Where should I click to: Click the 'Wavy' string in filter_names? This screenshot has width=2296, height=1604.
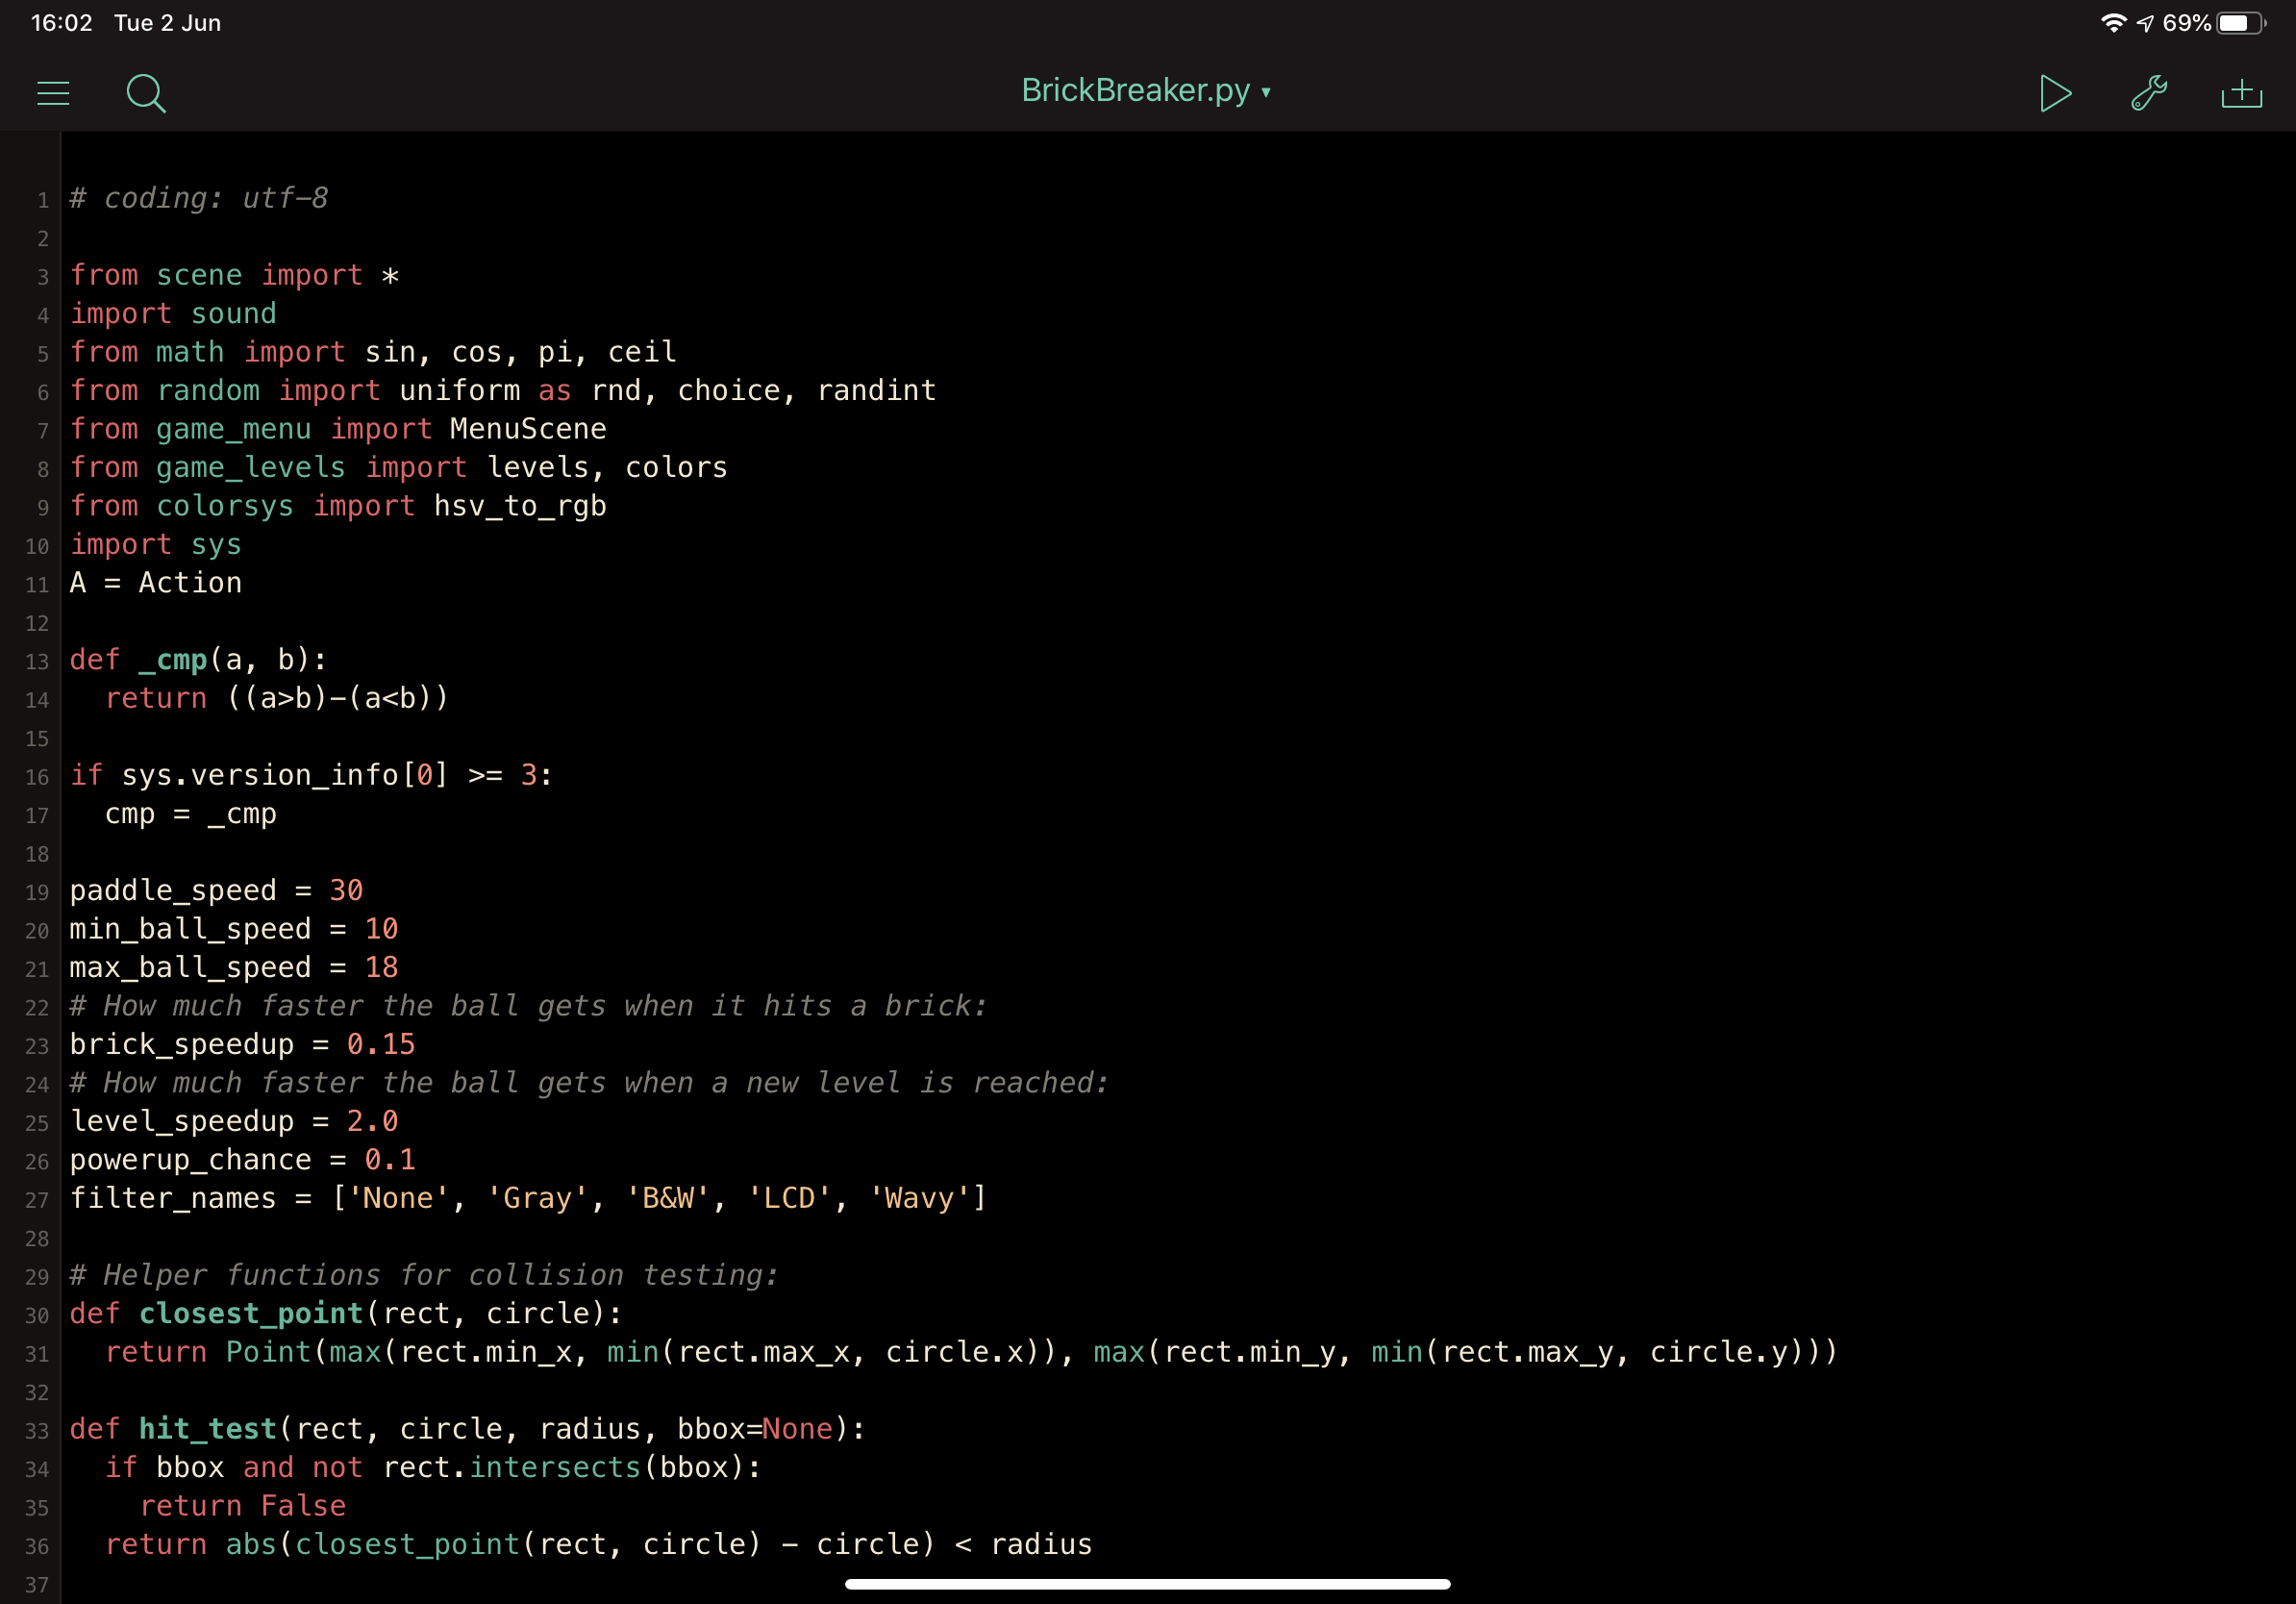pyautogui.click(x=920, y=1198)
